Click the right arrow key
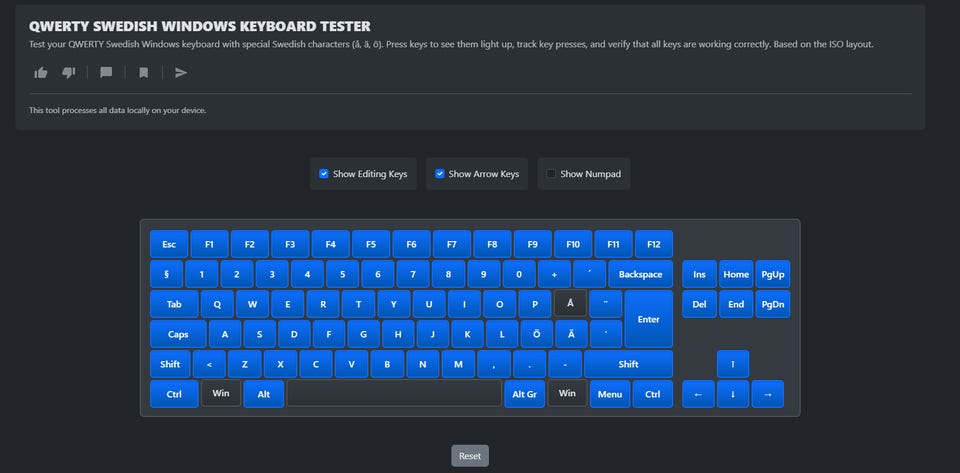Viewport: 960px width, 473px height. 768,394
